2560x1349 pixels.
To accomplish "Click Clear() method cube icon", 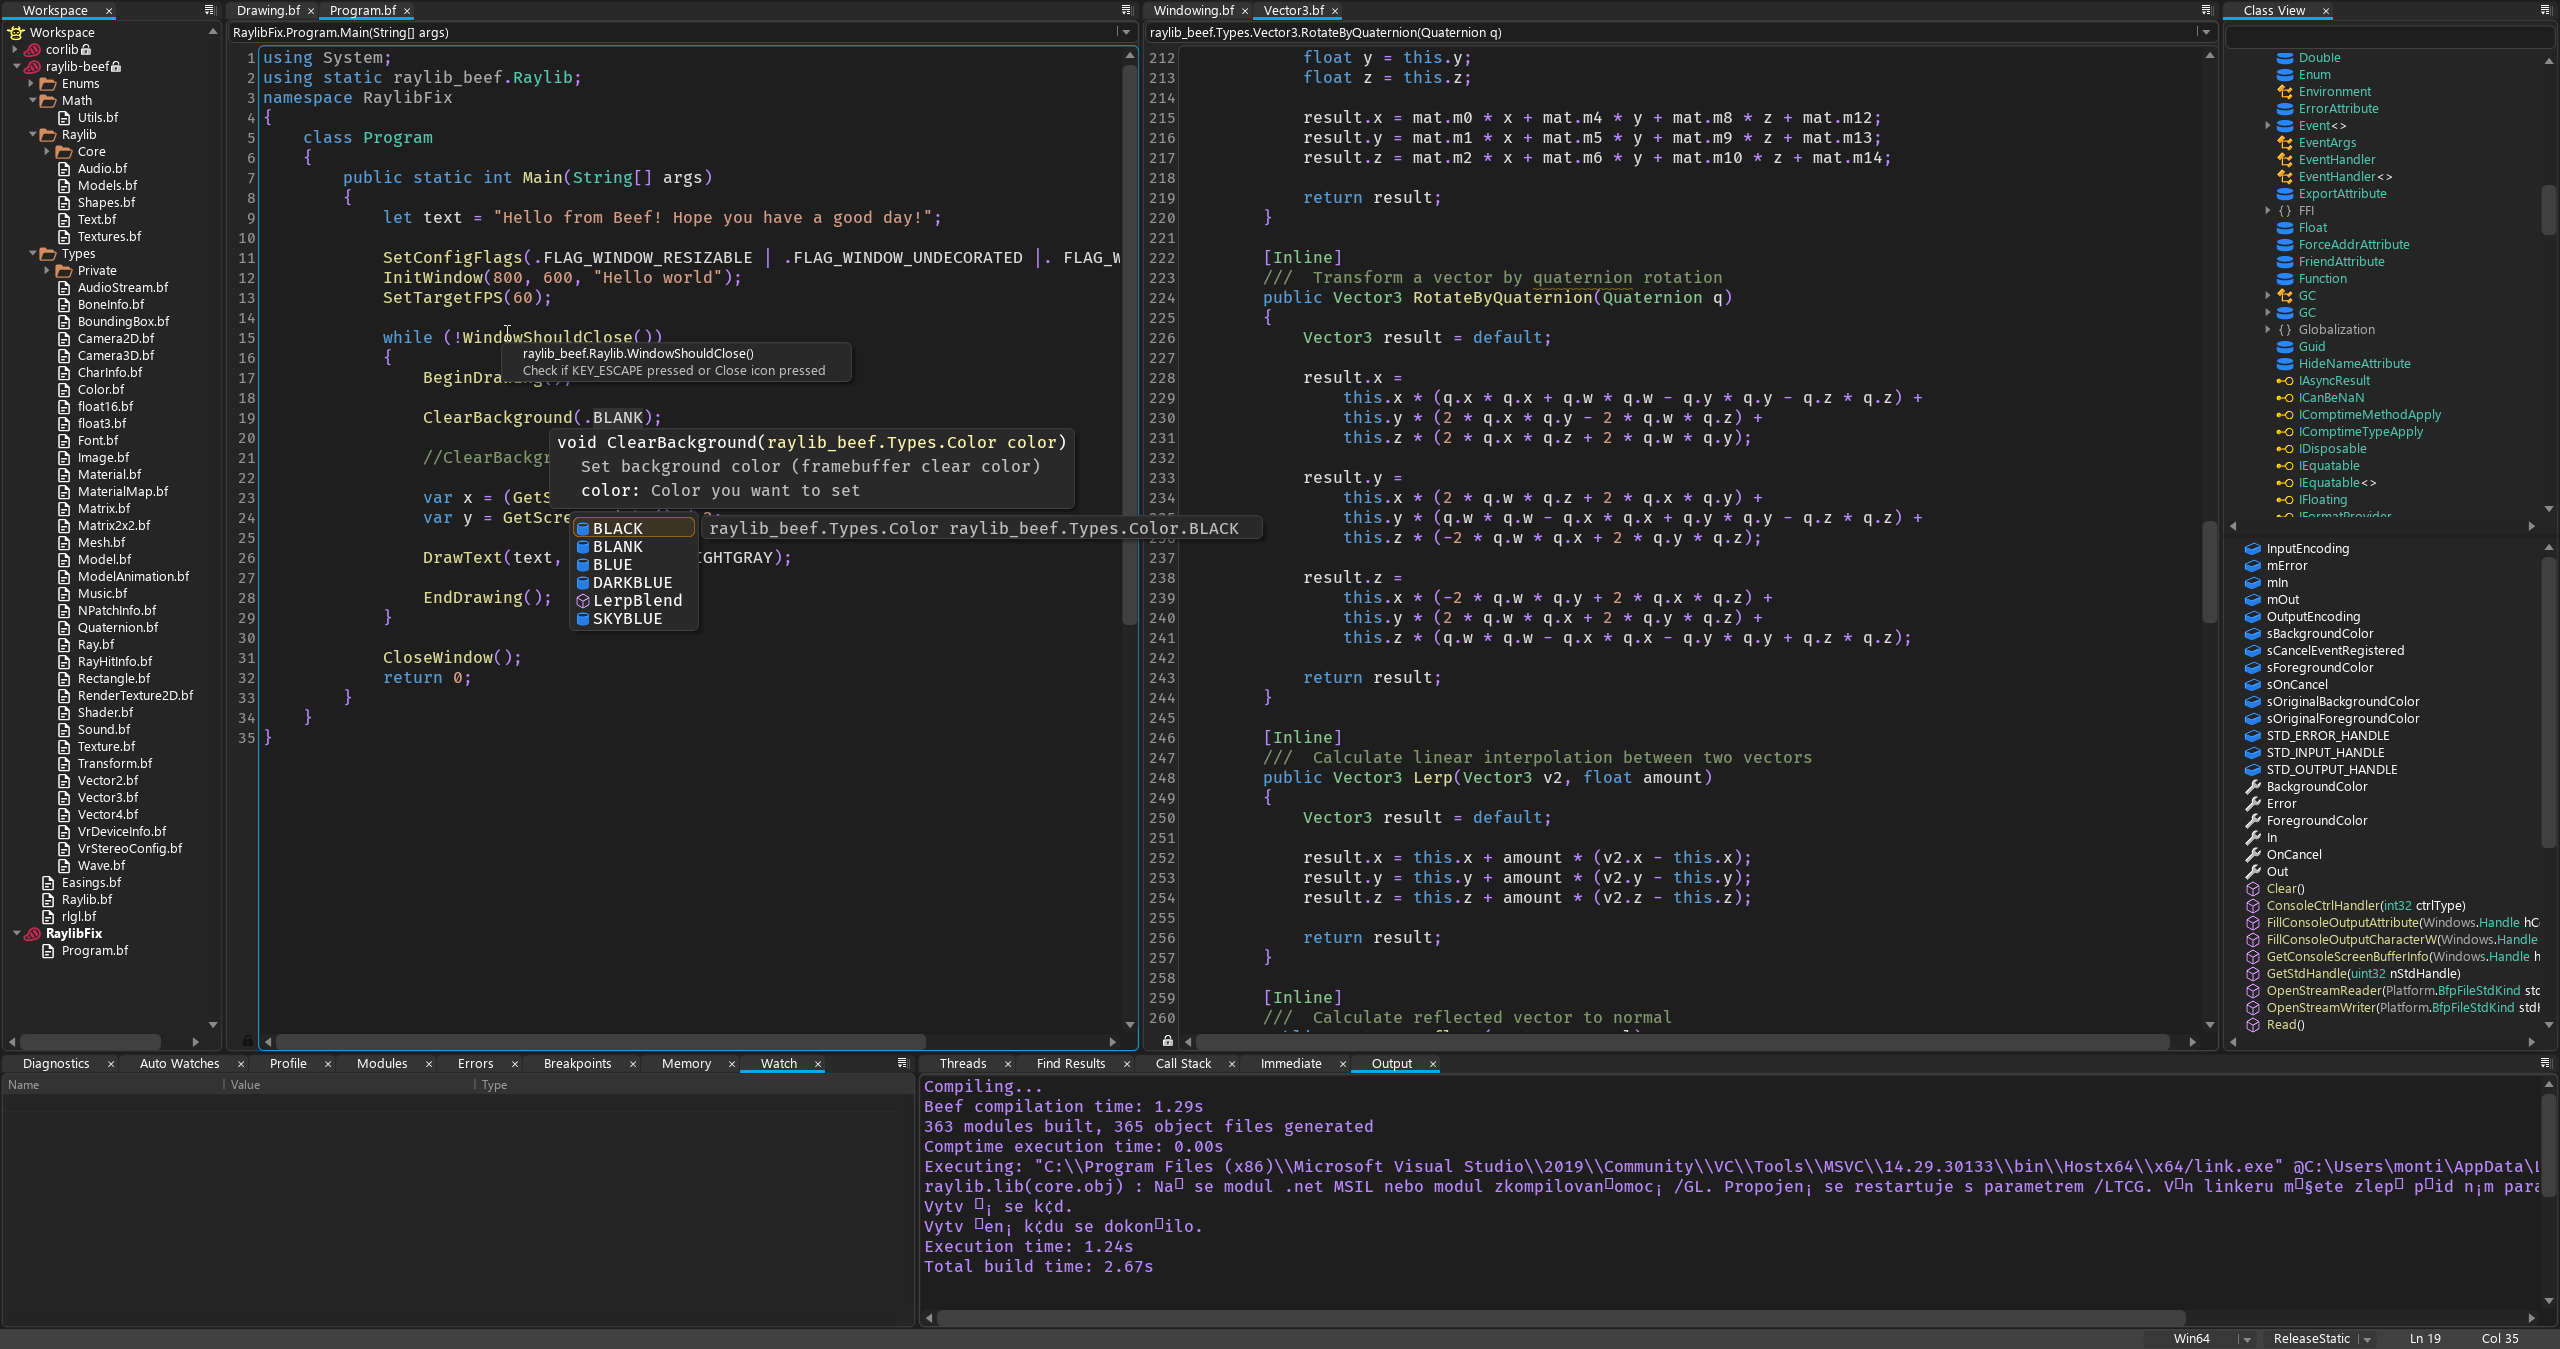I will 2253,888.
